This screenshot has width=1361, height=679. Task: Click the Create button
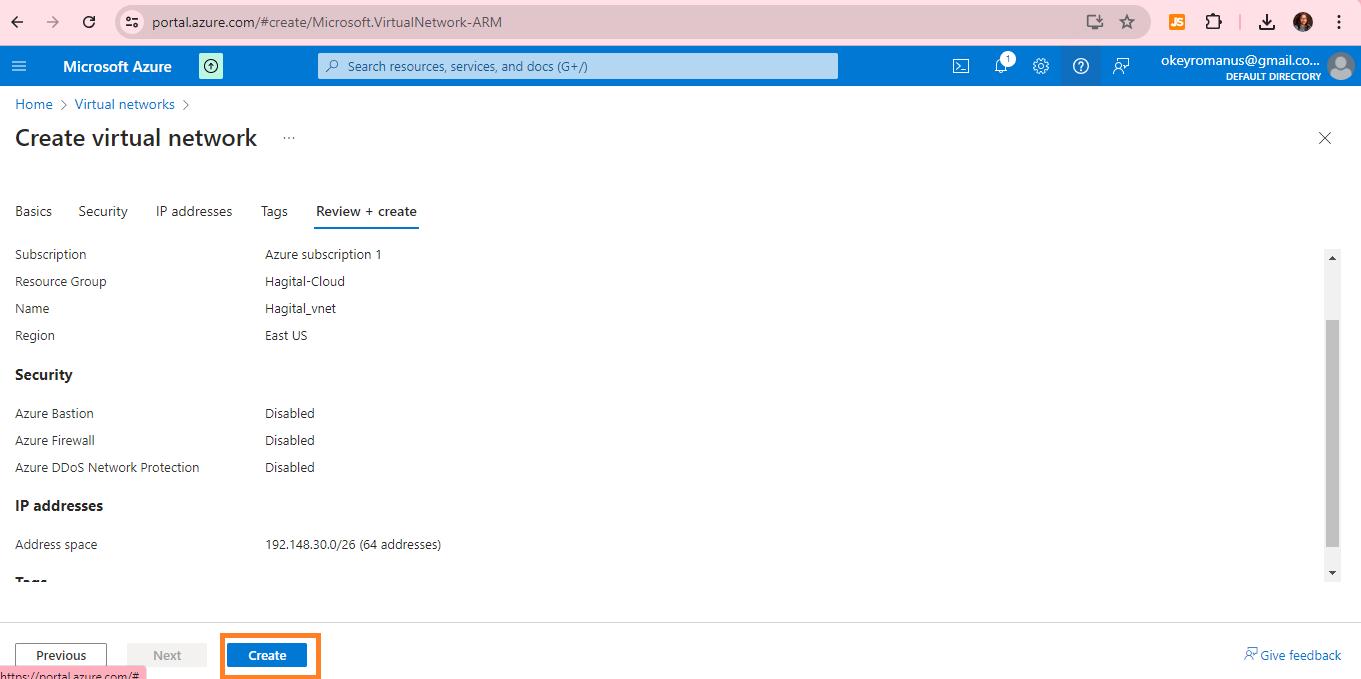point(267,655)
